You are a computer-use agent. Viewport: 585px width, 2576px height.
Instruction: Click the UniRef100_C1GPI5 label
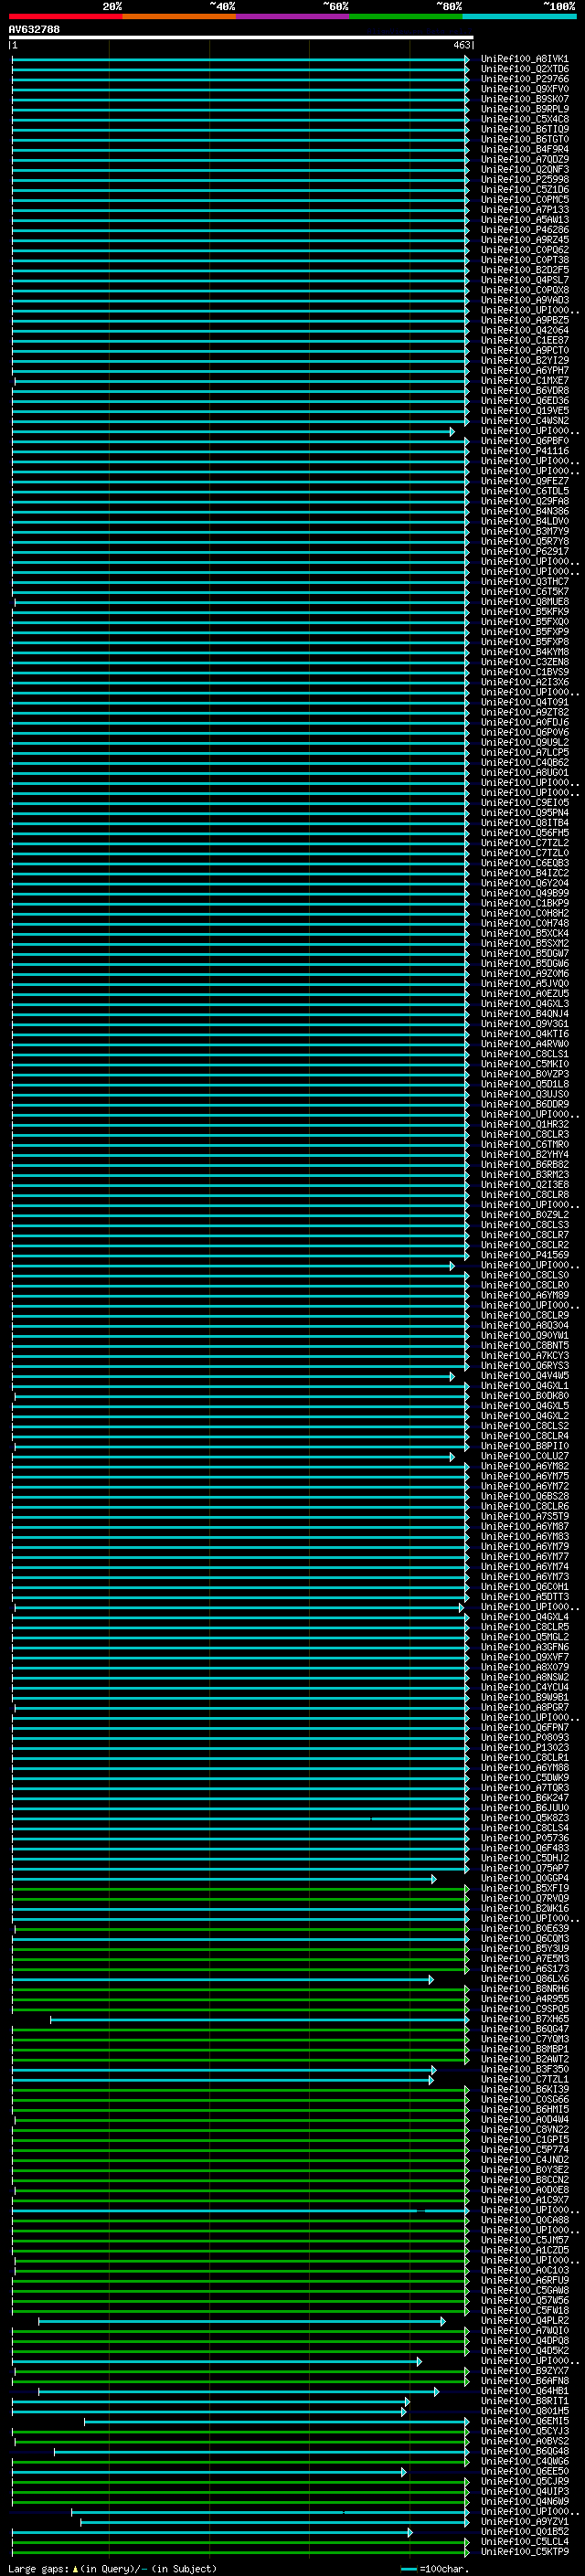524,2139
